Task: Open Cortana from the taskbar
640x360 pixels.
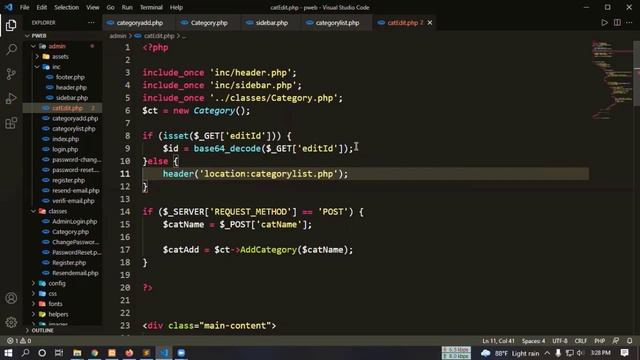Action: (42, 353)
